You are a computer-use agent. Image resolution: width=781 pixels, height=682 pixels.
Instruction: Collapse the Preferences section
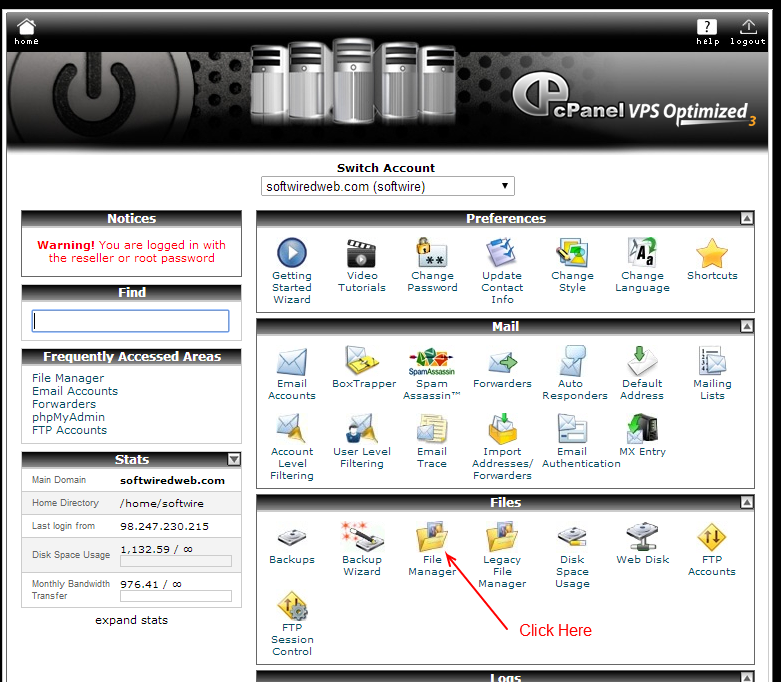tap(747, 218)
